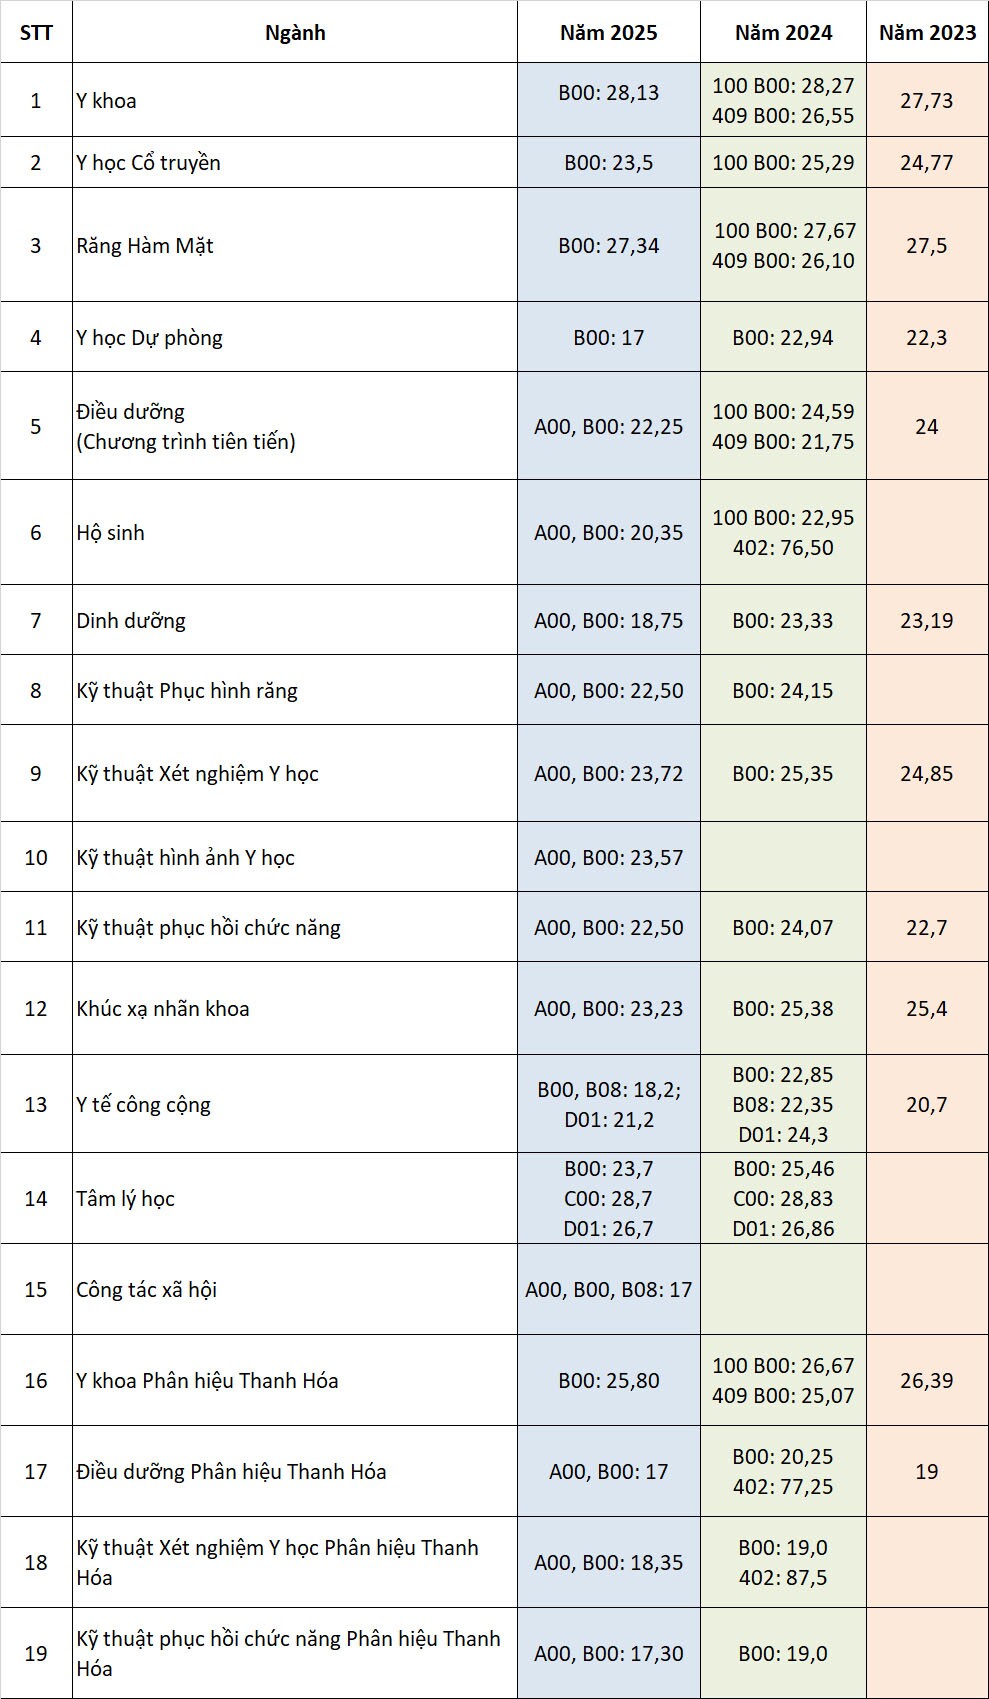Image resolution: width=989 pixels, height=1699 pixels.
Task: Select the 26,39 score cell
Action: (927, 1380)
